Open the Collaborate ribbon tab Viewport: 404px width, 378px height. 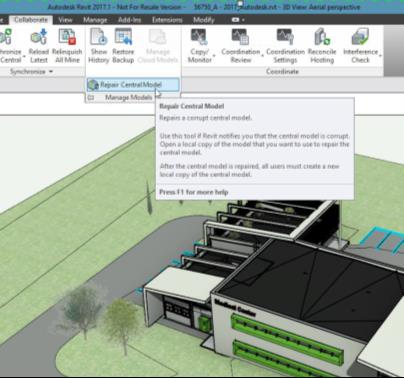pyautogui.click(x=31, y=20)
